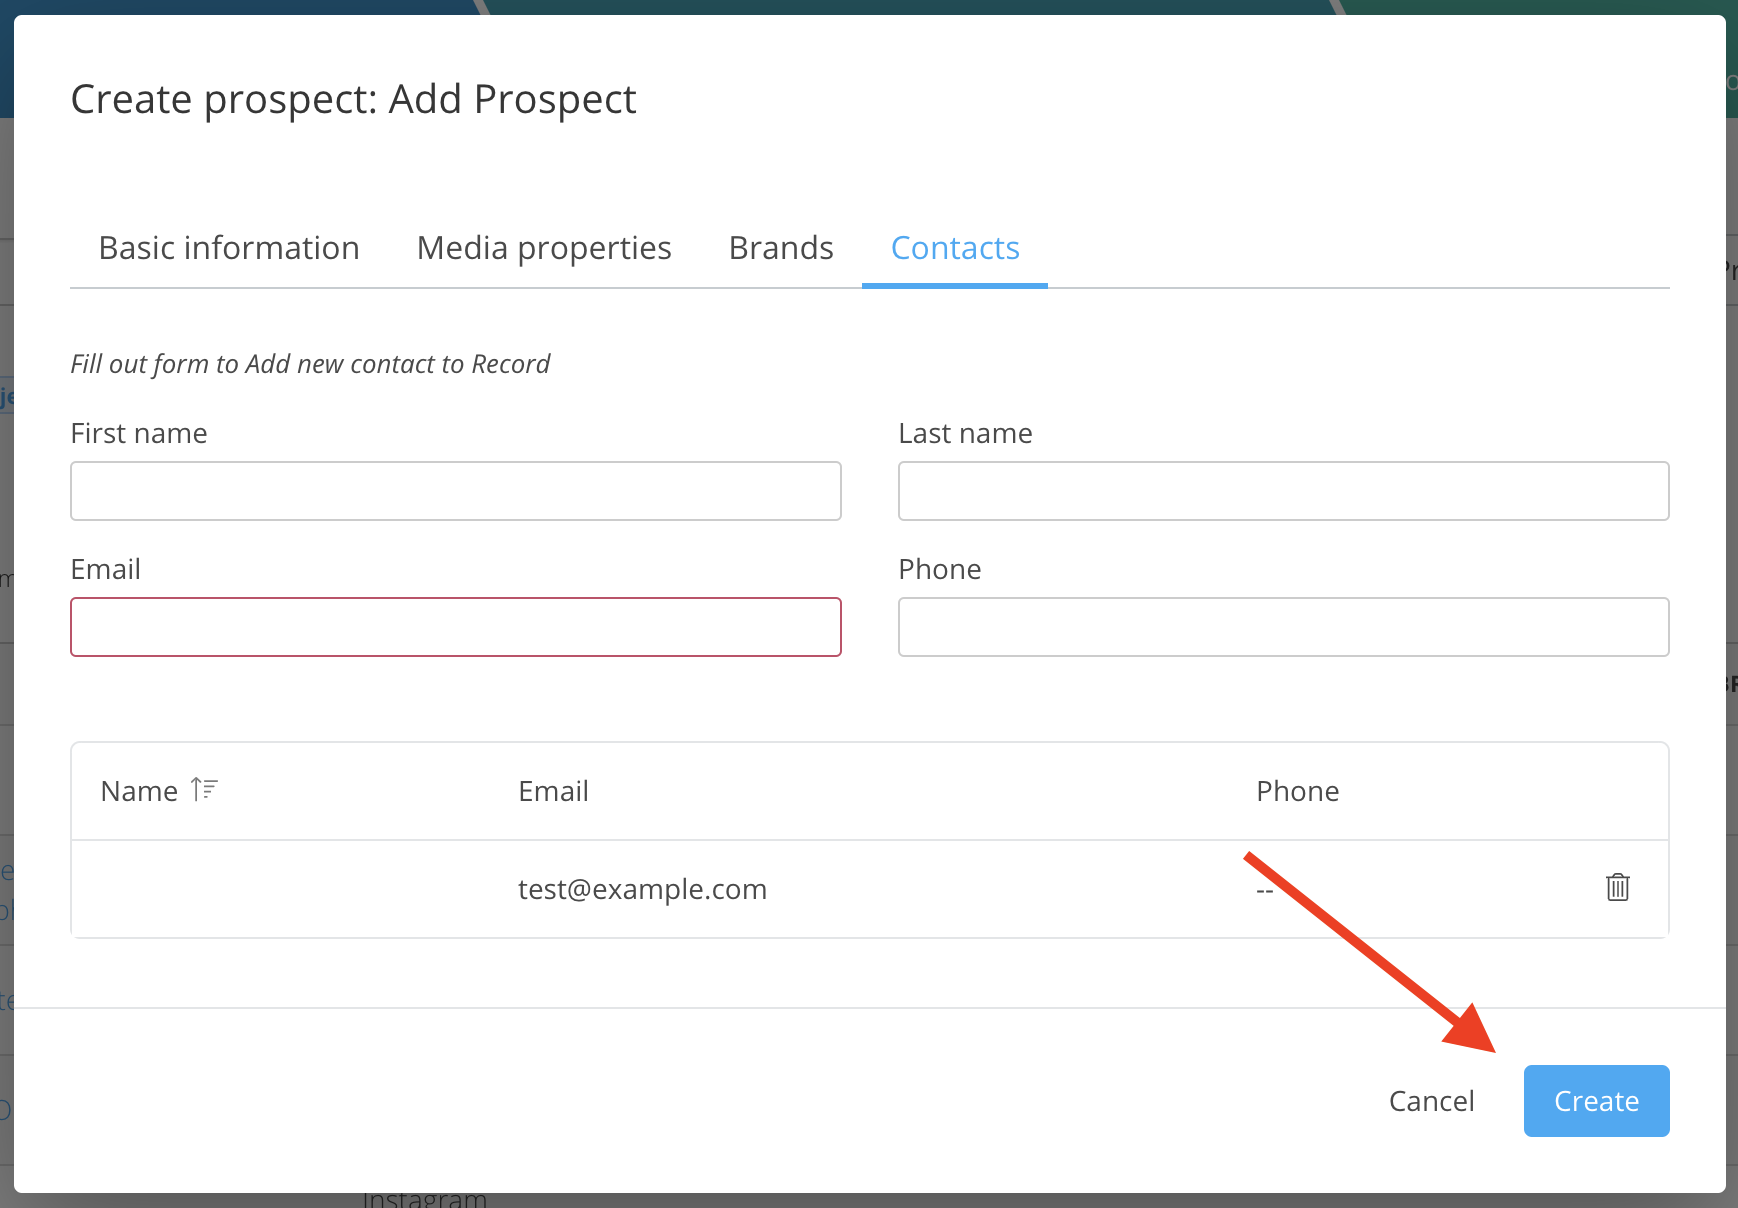Cancel the Add Prospect dialog

click(x=1431, y=1101)
